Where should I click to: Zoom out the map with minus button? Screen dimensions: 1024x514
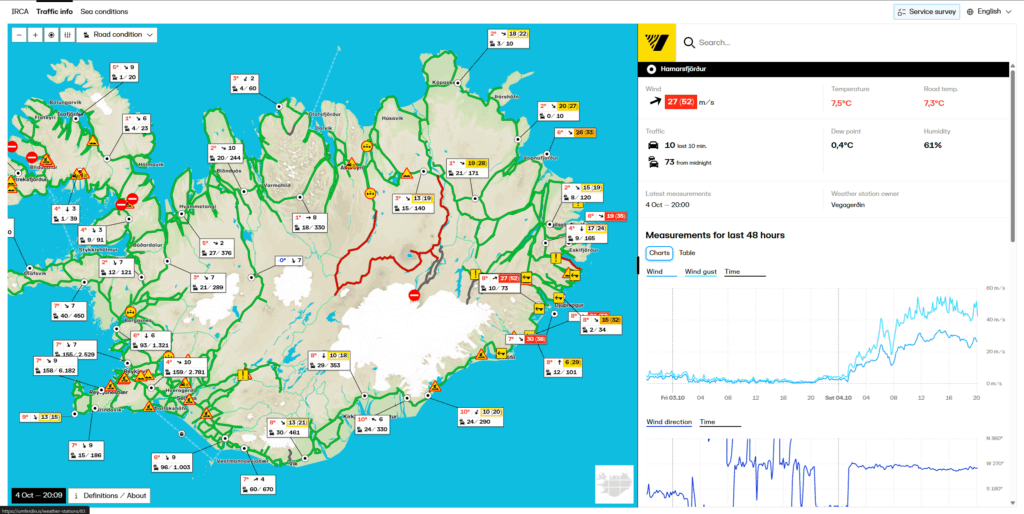pyautogui.click(x=20, y=34)
